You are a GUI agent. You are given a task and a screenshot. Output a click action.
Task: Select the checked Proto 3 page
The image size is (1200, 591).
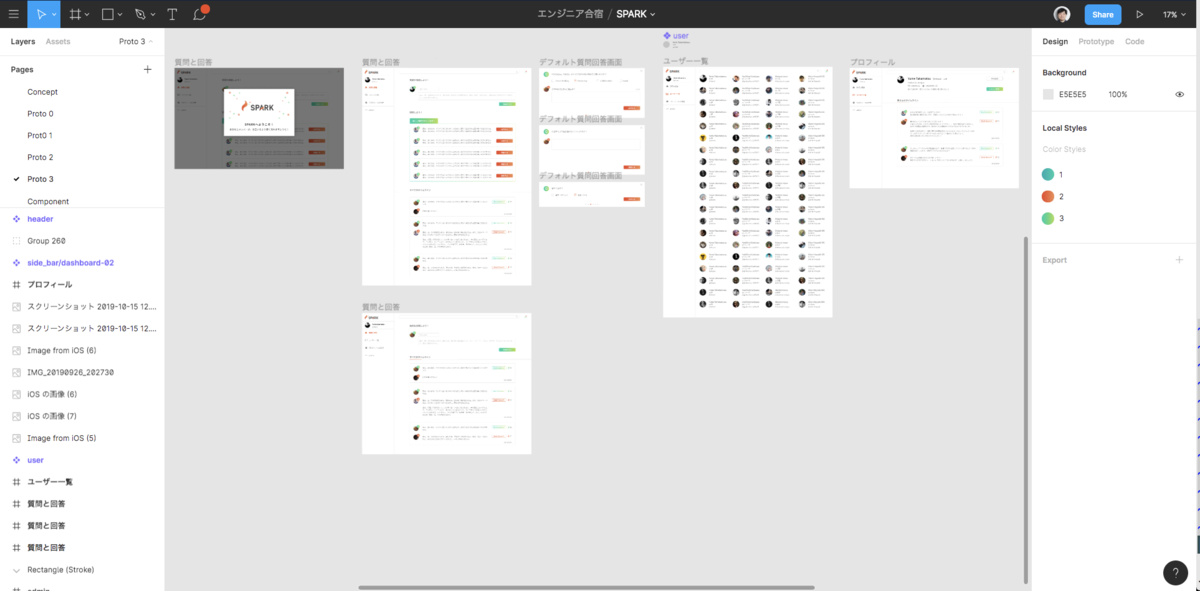(40, 179)
